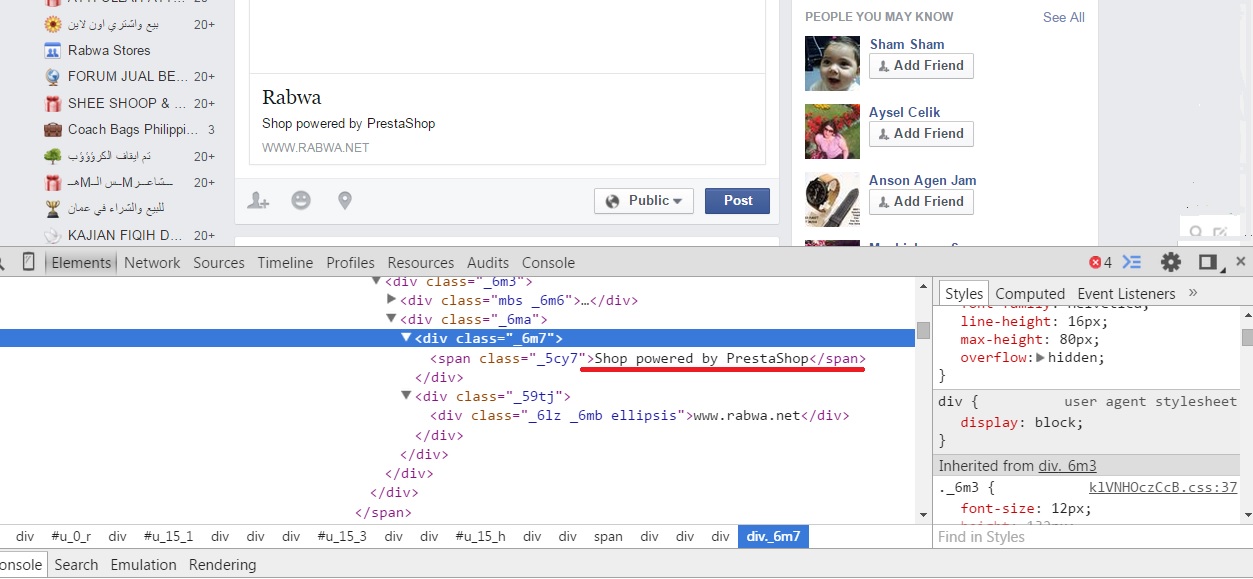Screen dimensions: 1253x579
Task: Switch to the Resources tab
Action: click(x=421, y=263)
